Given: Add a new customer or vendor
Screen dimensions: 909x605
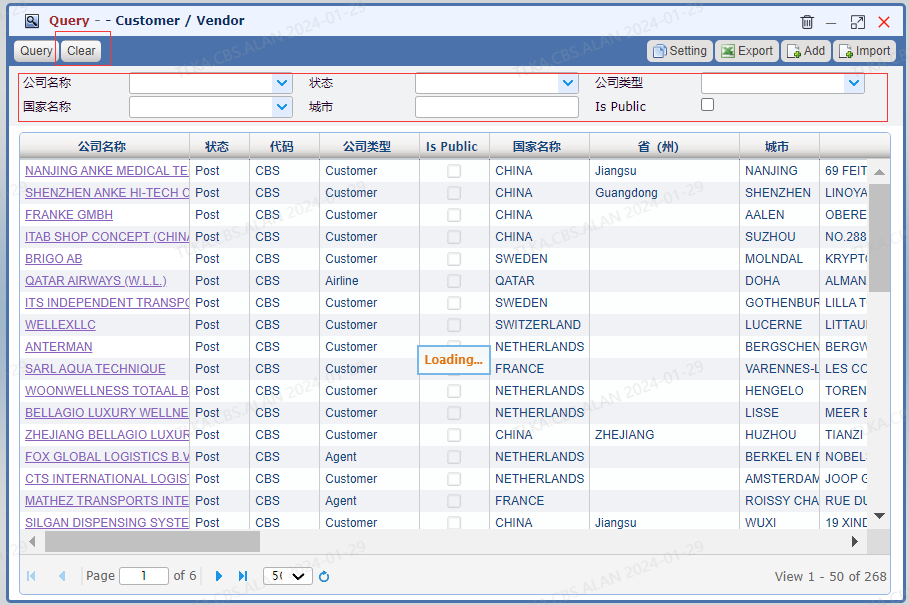Looking at the screenshot, I should click(x=806, y=51).
